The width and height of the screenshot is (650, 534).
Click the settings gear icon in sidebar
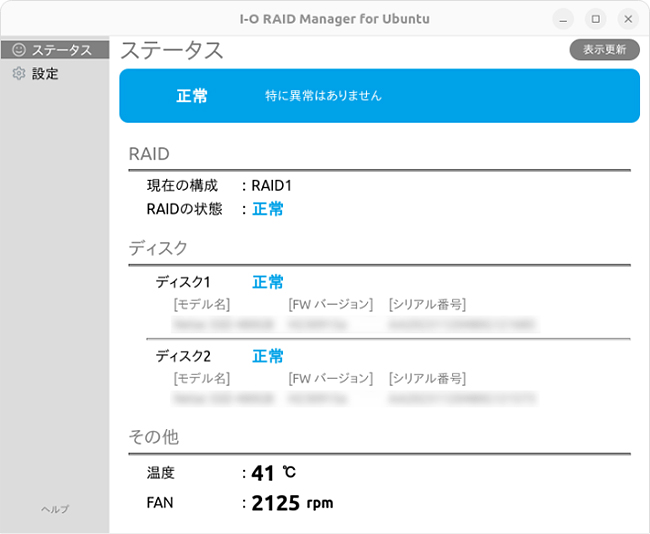click(x=18, y=74)
